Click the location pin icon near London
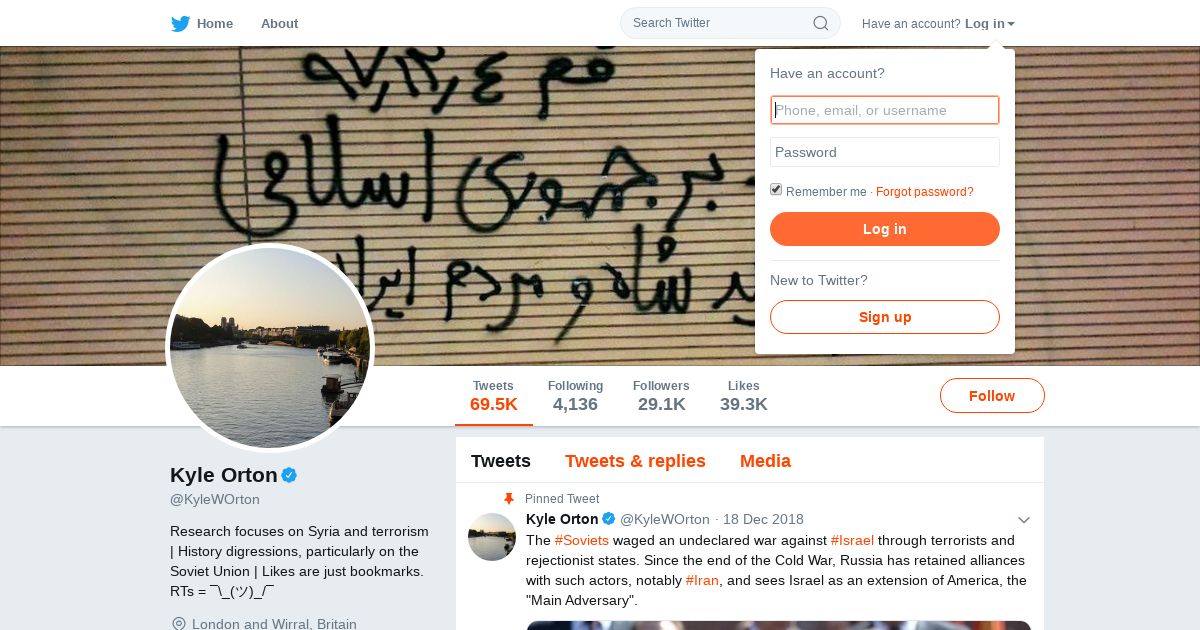This screenshot has height=630, width=1200. pyautogui.click(x=178, y=624)
